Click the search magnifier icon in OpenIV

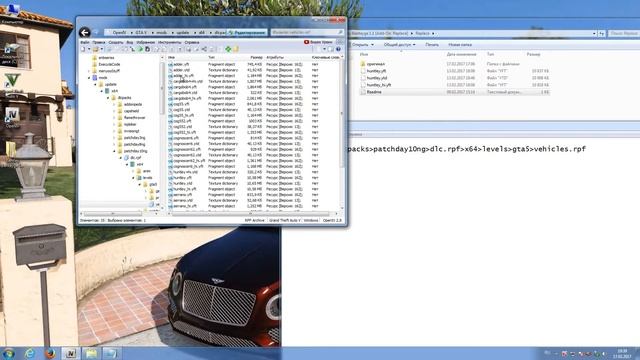(340, 32)
